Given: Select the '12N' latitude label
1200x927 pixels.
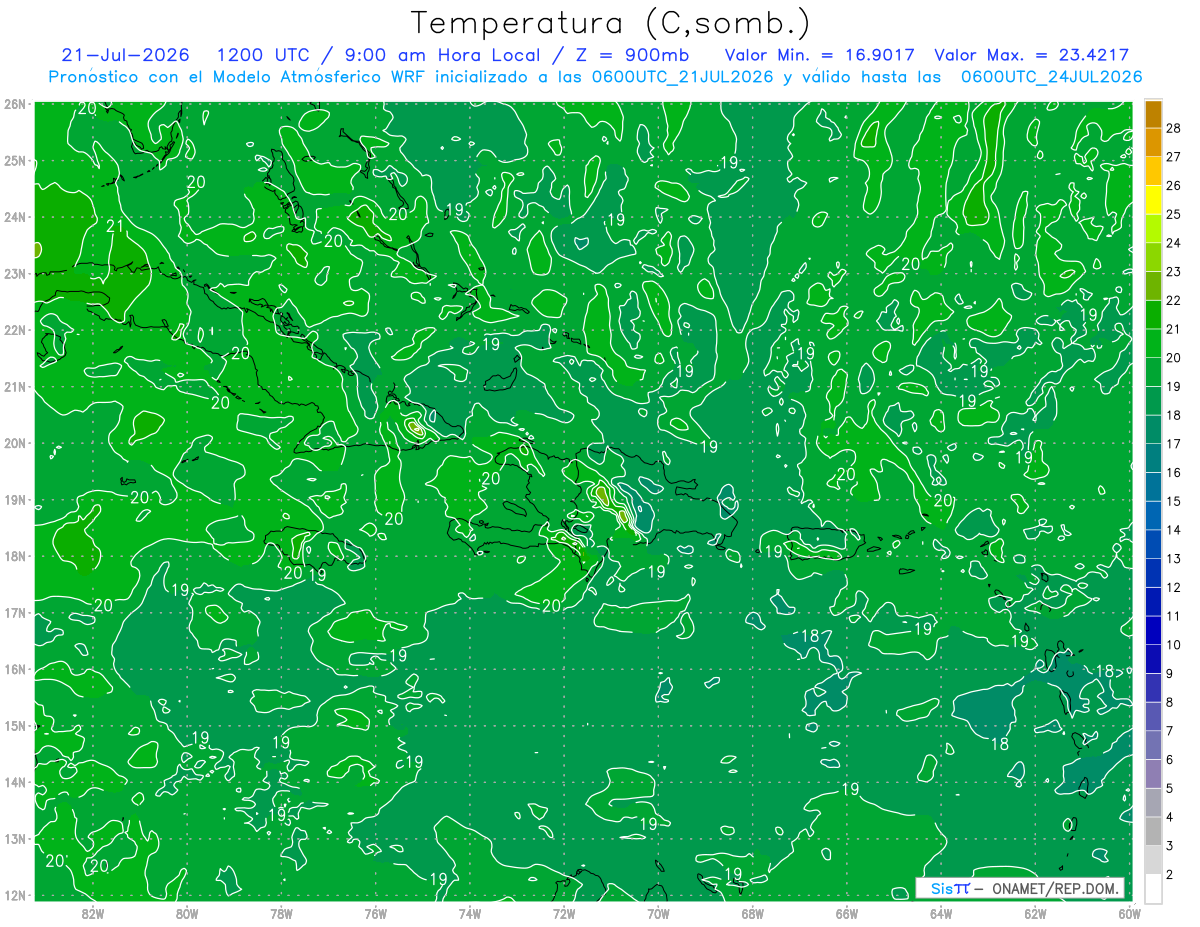Looking at the screenshot, I should (14, 895).
